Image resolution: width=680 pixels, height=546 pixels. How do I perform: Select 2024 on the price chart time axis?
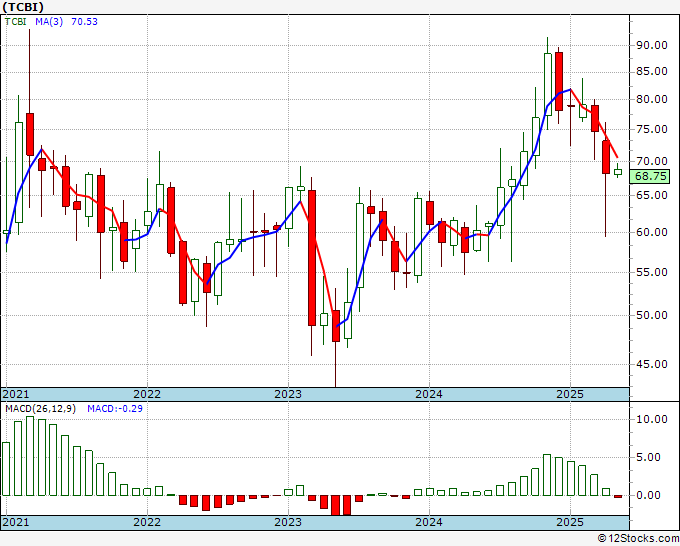tap(429, 394)
